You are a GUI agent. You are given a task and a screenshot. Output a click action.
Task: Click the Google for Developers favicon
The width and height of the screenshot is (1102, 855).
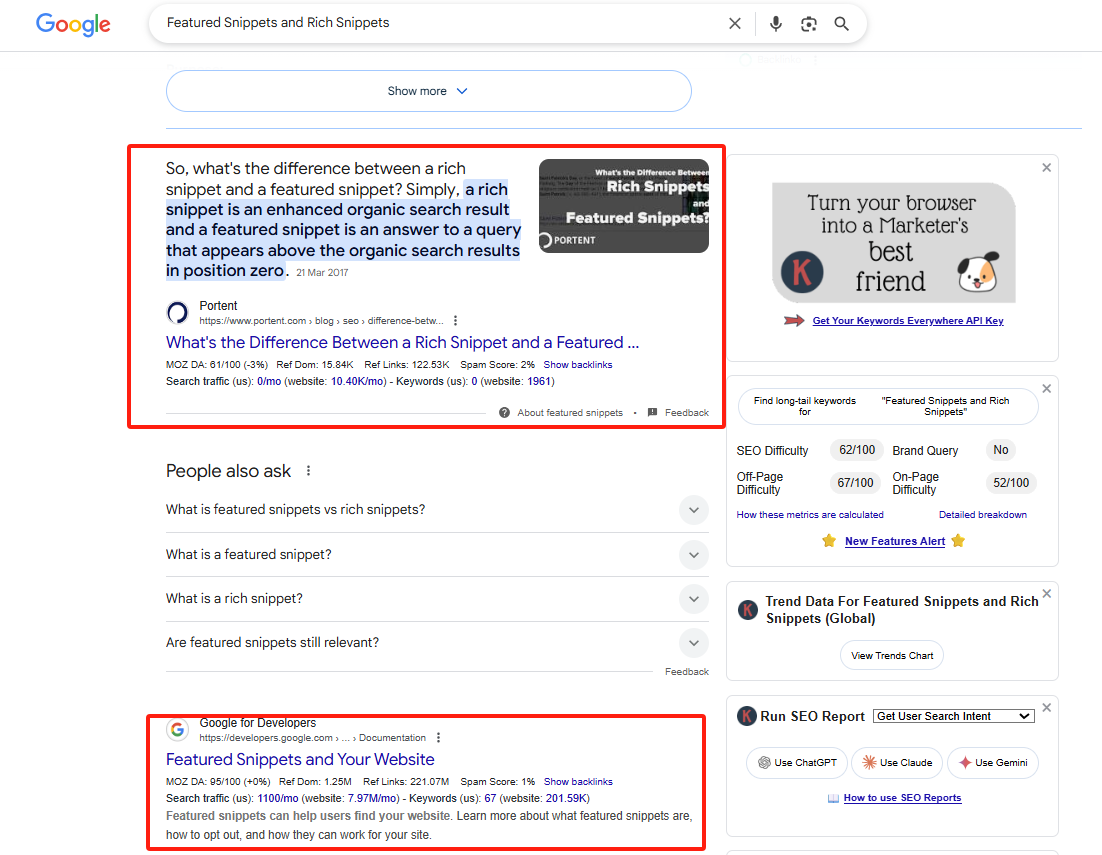178,729
